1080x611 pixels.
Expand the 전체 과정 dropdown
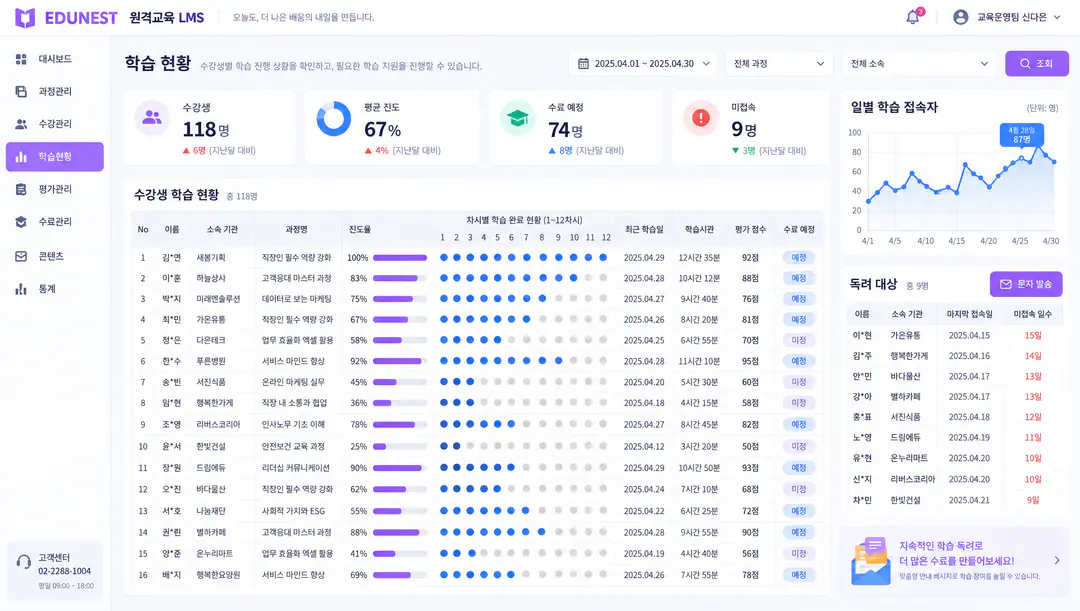(x=778, y=63)
